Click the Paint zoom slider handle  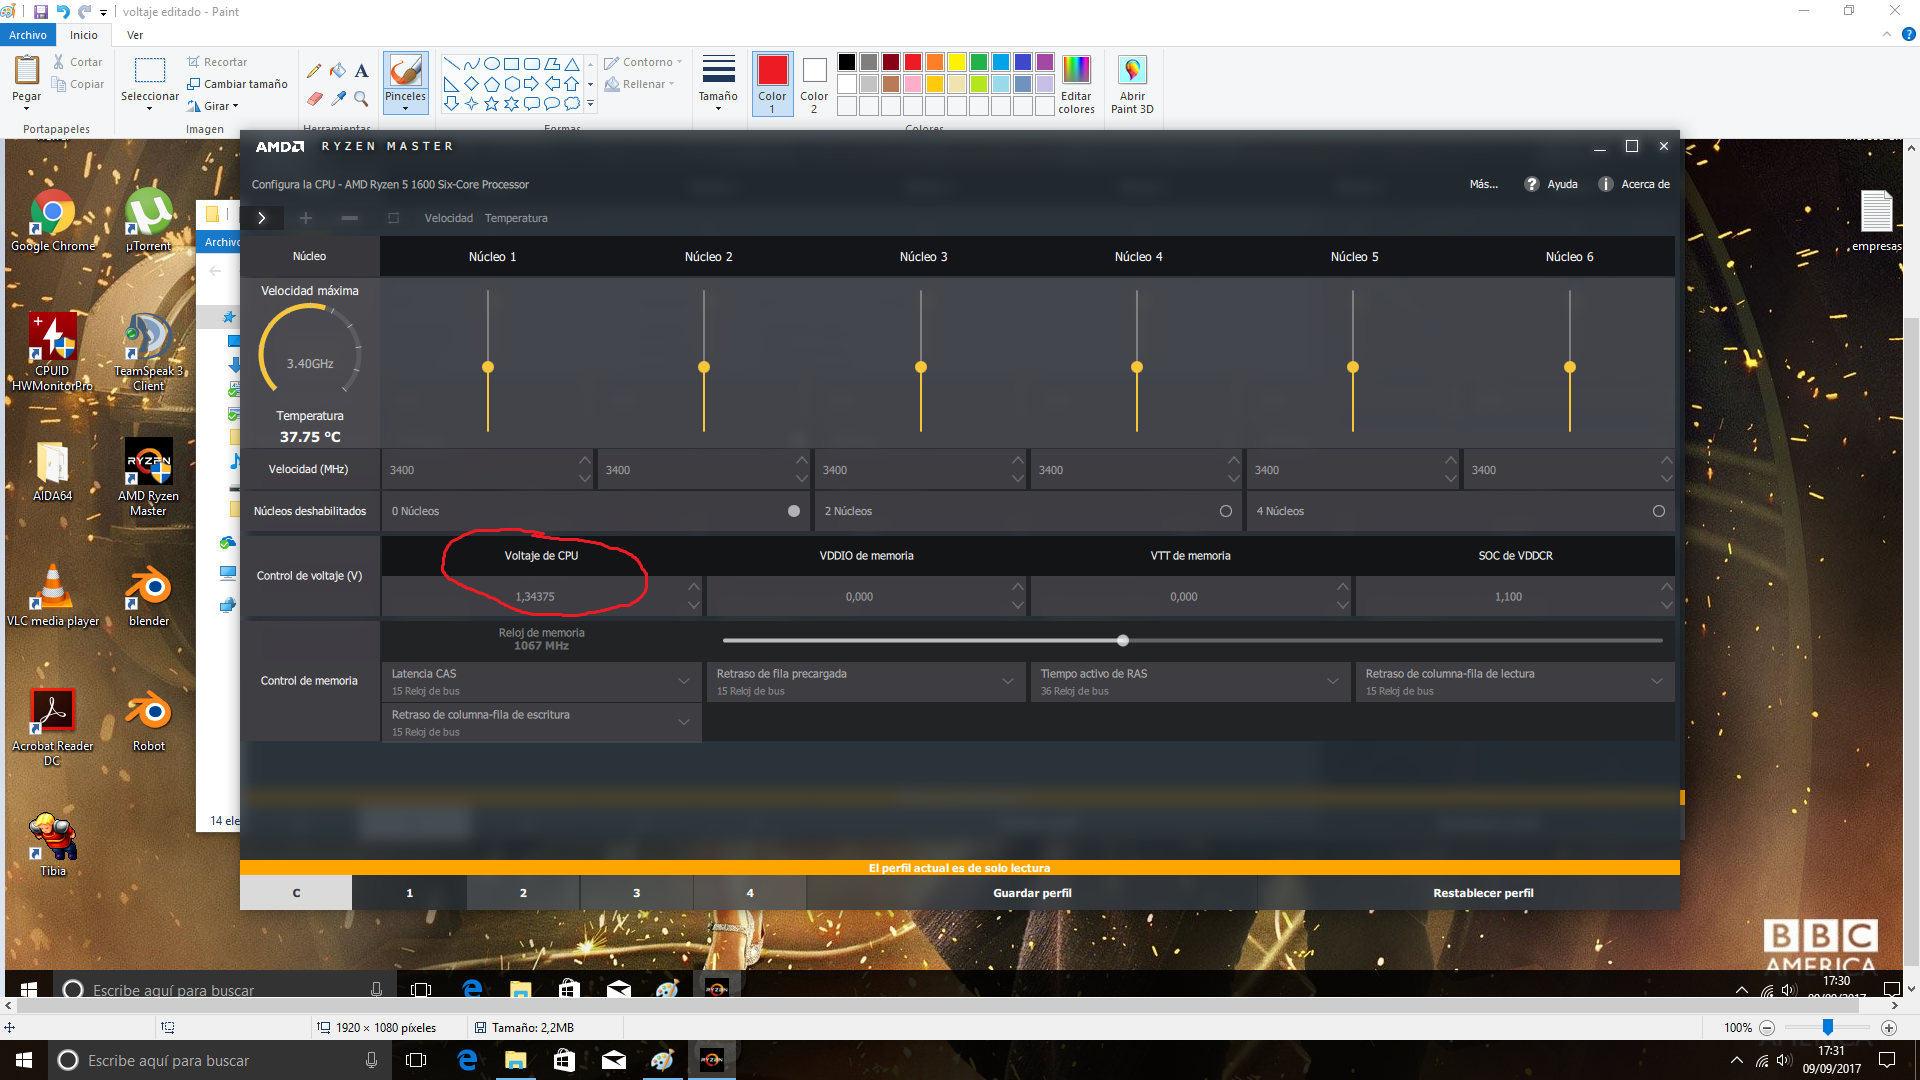point(1827,1028)
